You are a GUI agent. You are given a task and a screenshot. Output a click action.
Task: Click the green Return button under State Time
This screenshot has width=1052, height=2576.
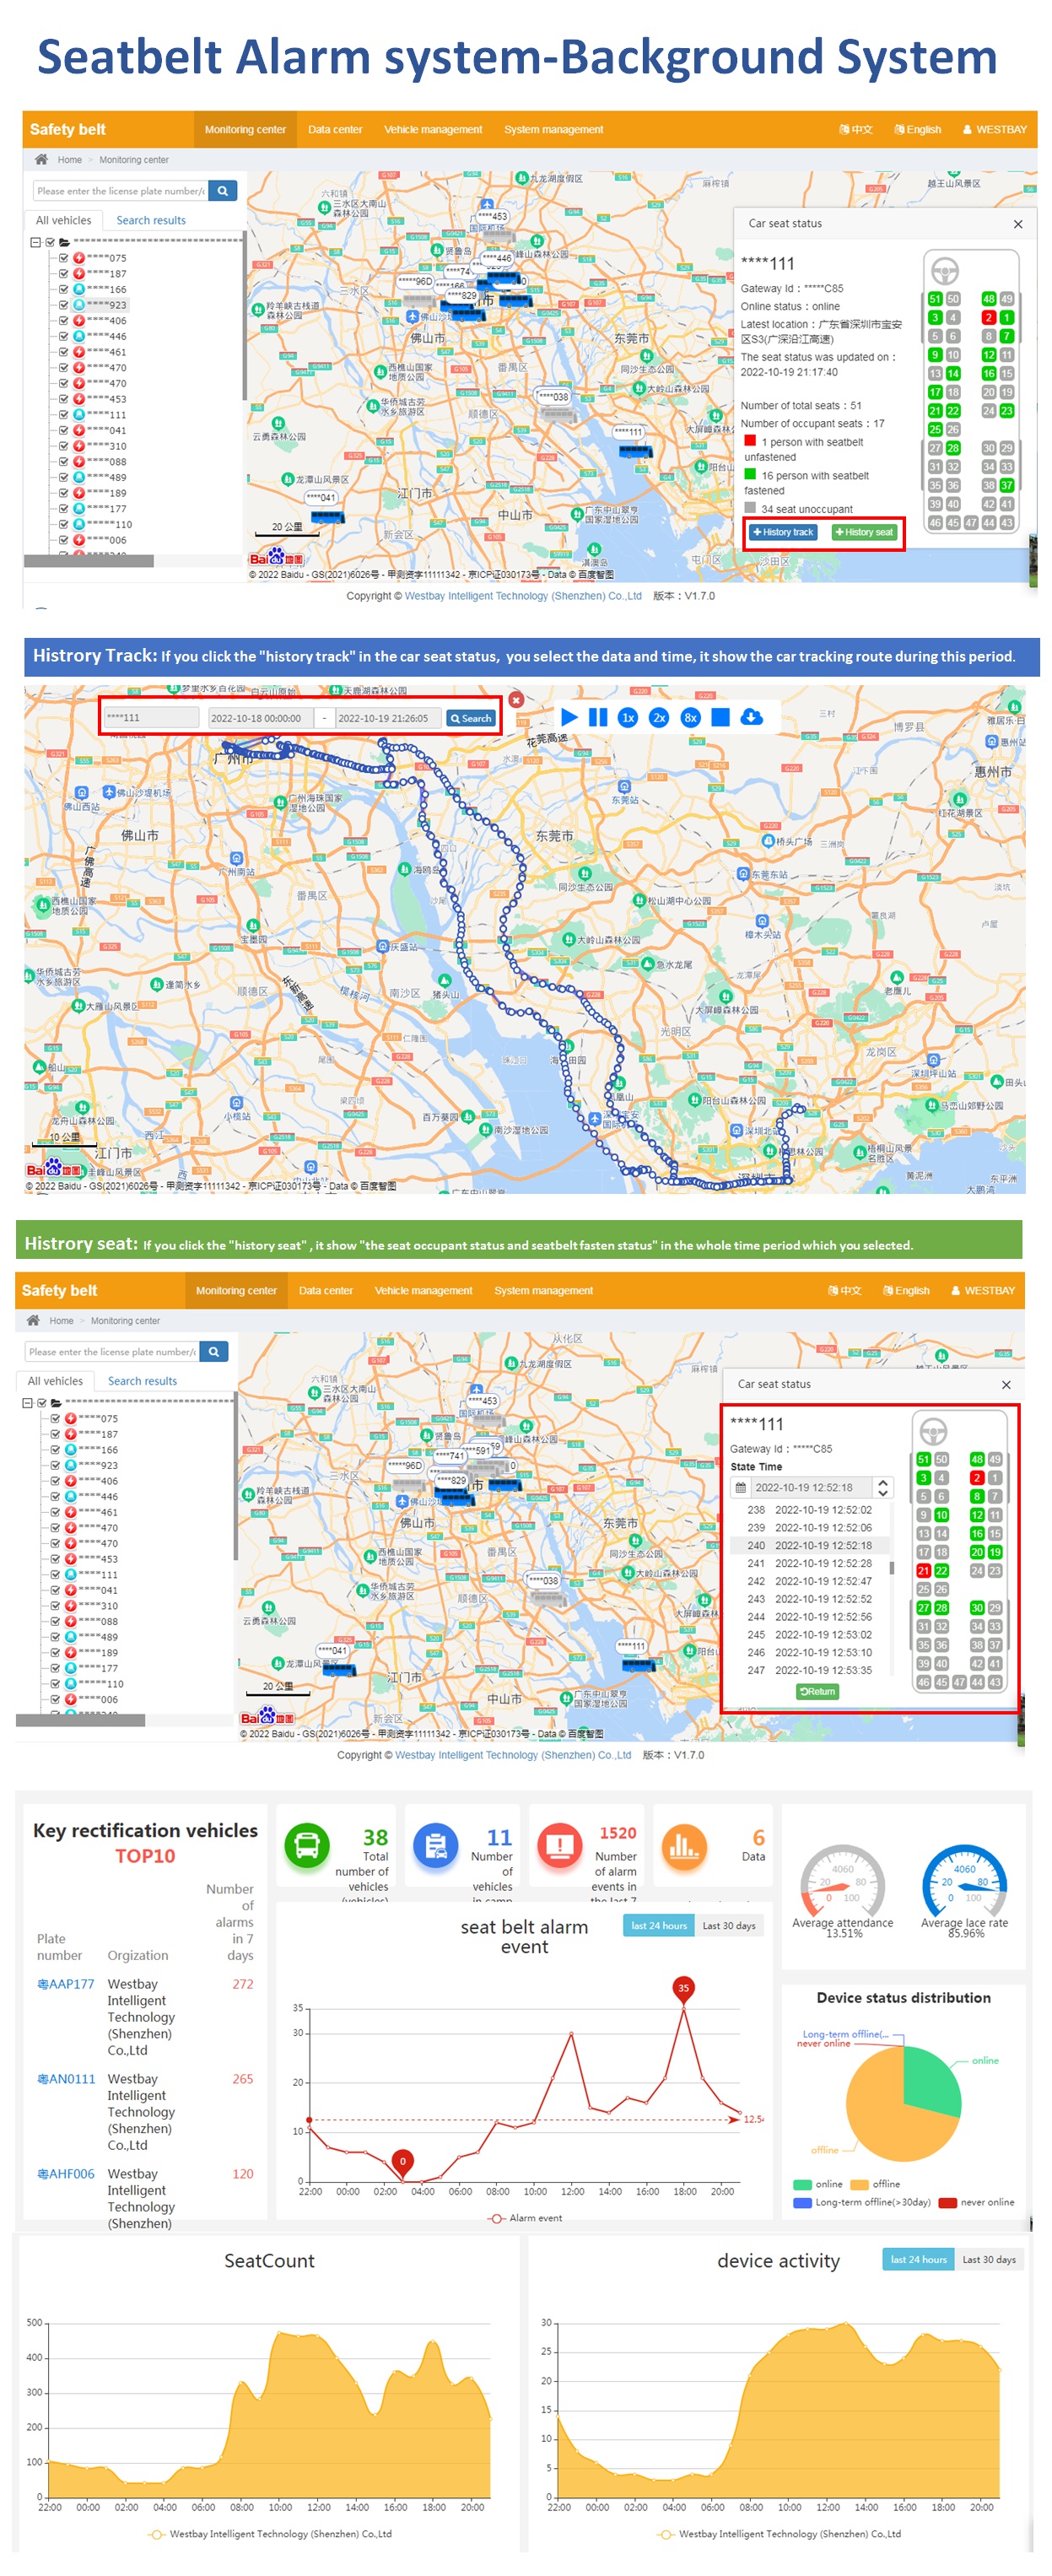coord(817,1691)
